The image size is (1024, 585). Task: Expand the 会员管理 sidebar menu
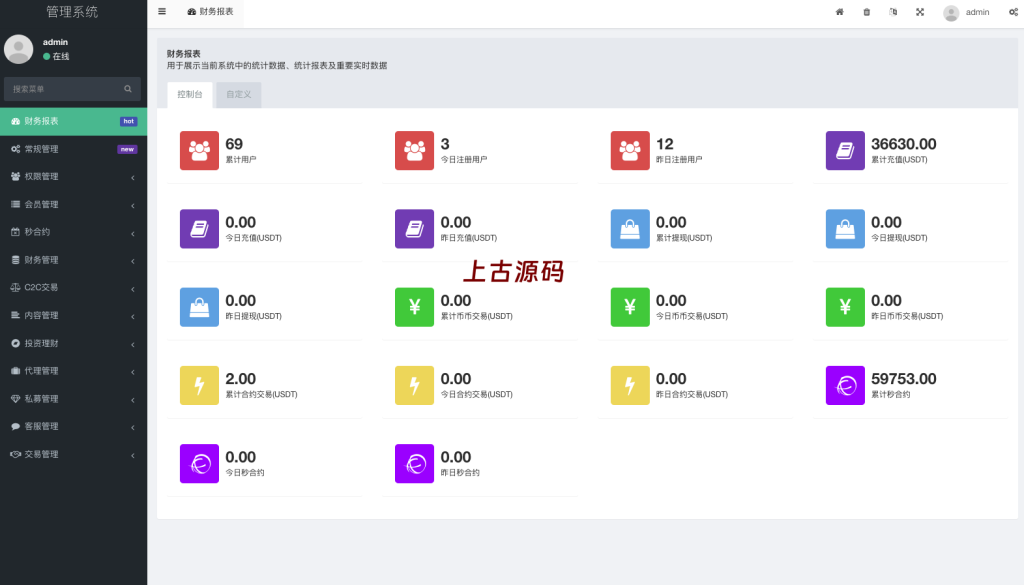coord(73,204)
